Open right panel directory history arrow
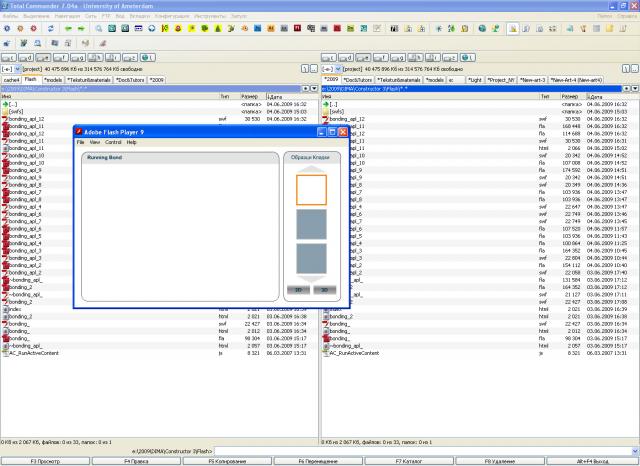 (635, 89)
